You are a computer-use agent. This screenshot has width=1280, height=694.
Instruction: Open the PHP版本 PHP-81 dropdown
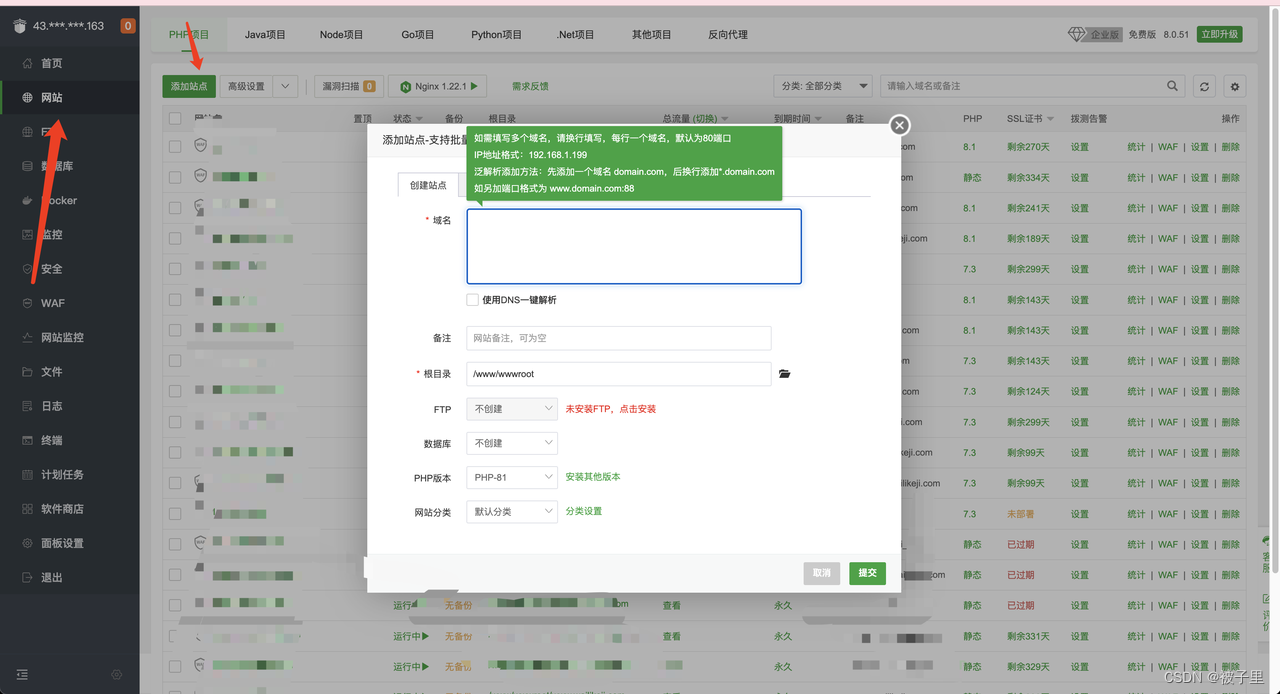(512, 478)
